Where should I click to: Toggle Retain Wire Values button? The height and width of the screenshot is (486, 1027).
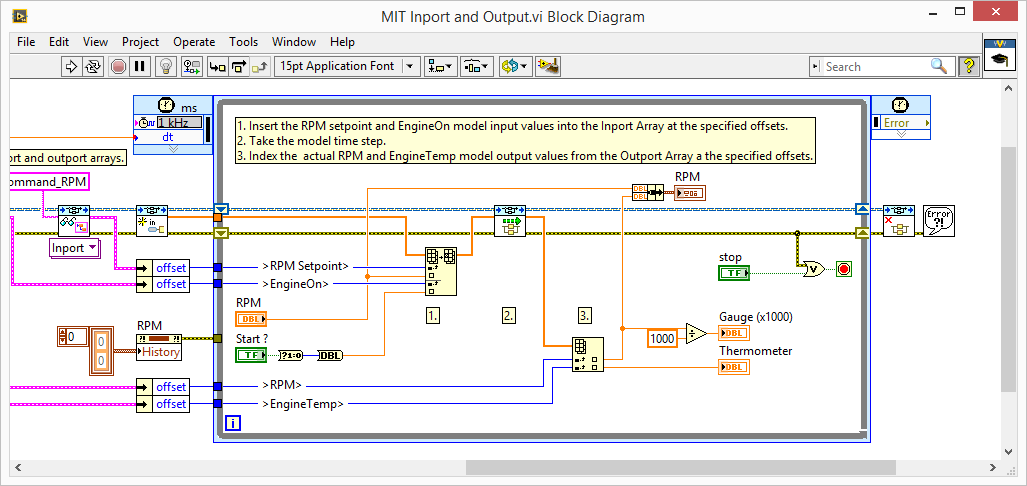pyautogui.click(x=192, y=66)
